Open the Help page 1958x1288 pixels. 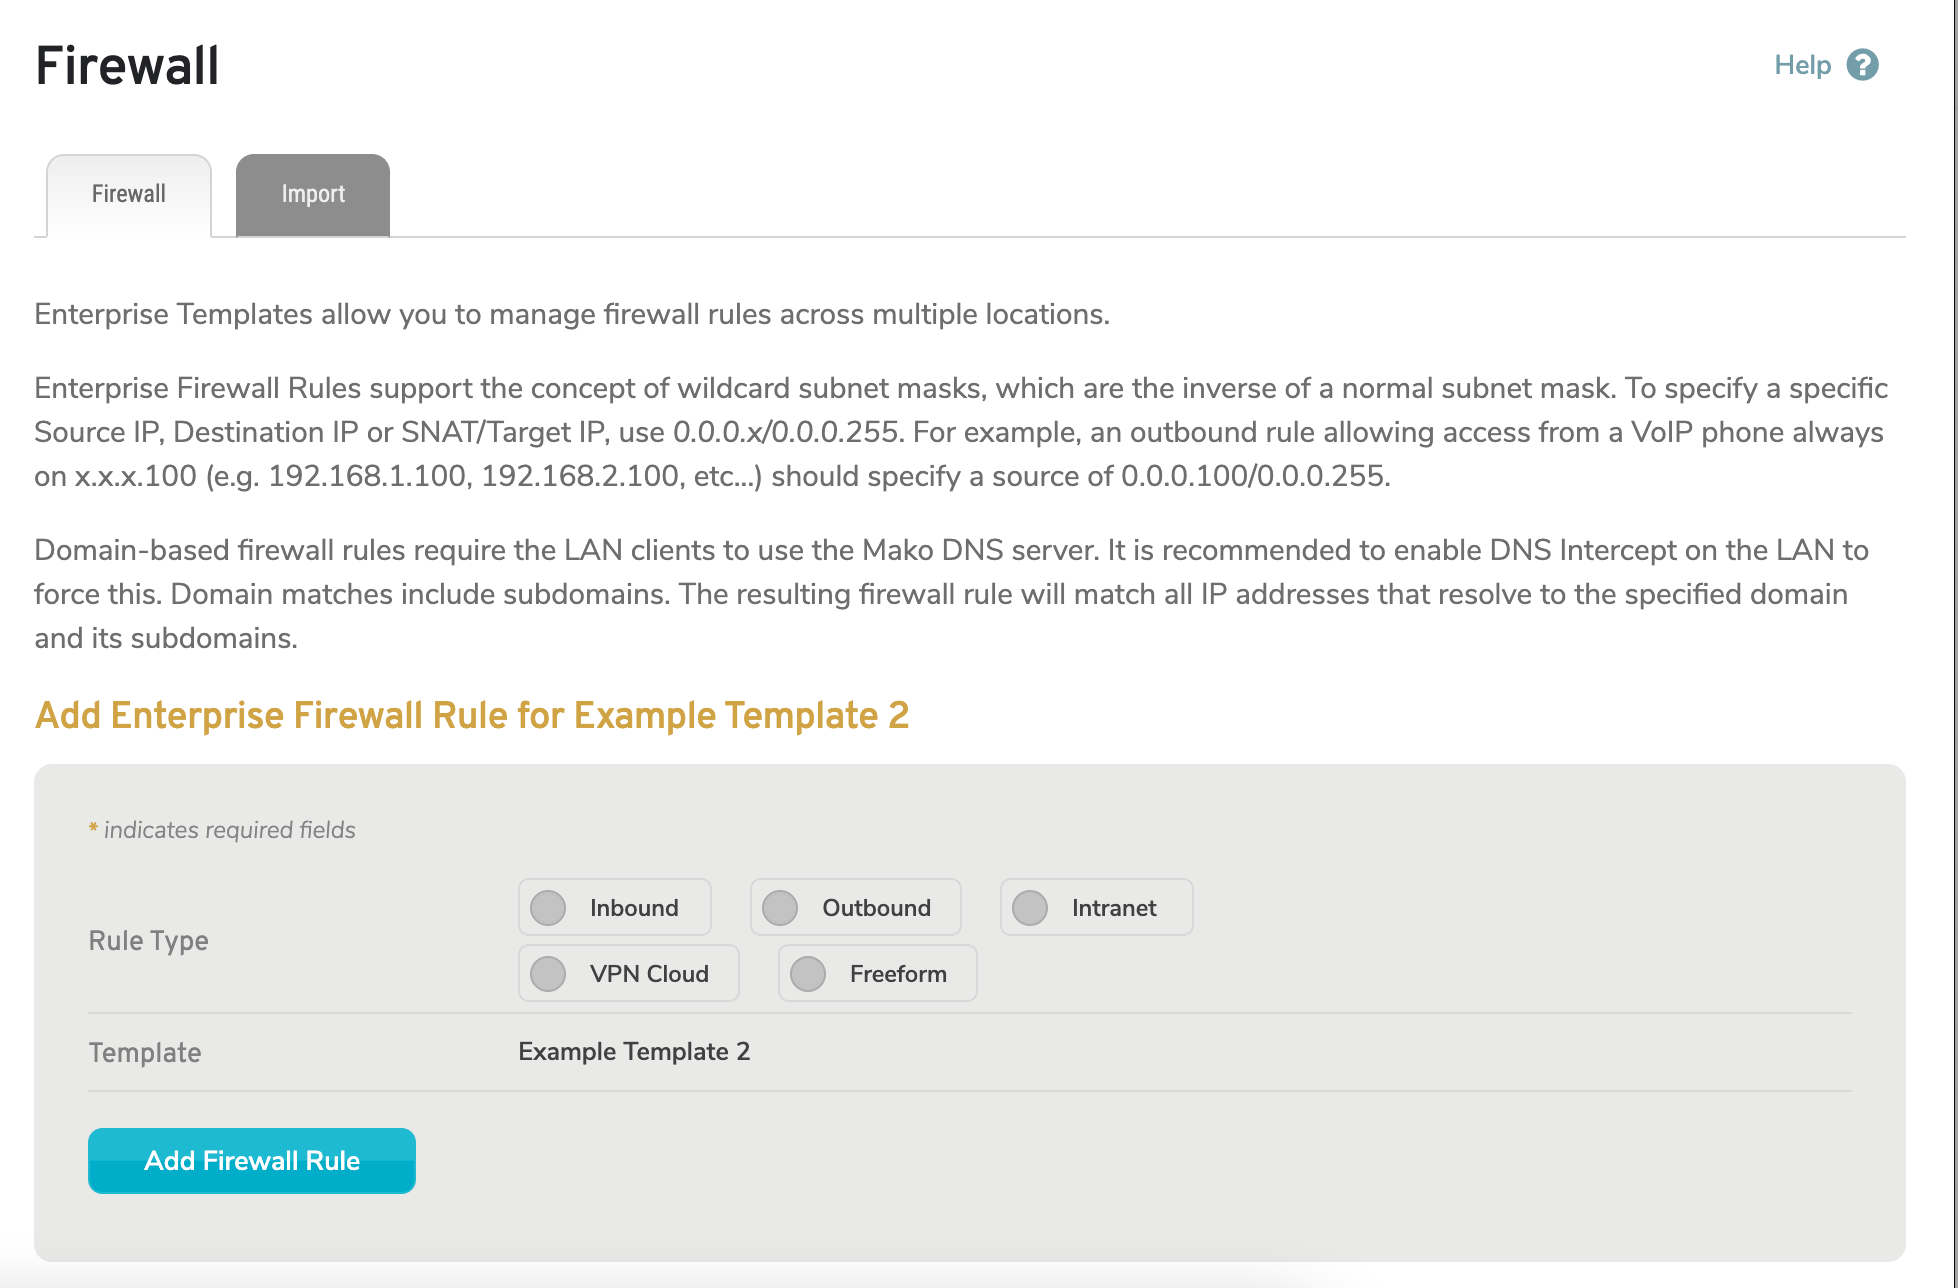click(x=1801, y=64)
